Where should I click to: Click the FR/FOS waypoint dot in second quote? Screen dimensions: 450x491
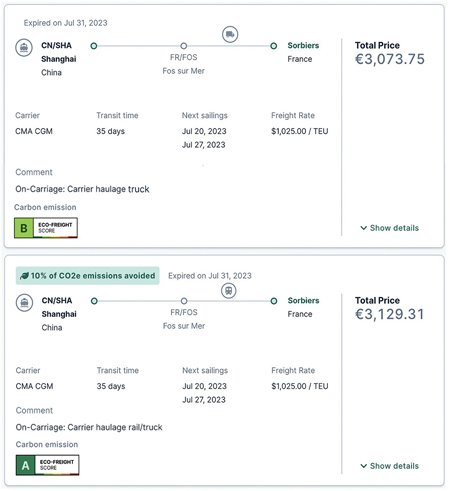click(x=184, y=301)
